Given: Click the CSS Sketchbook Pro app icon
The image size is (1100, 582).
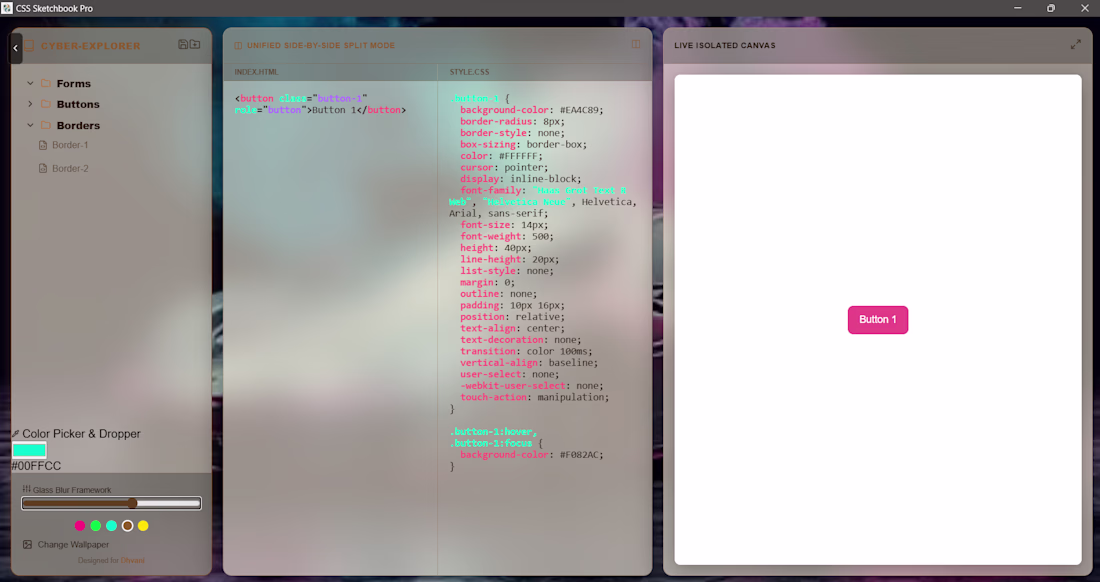Looking at the screenshot, I should [x=7, y=8].
